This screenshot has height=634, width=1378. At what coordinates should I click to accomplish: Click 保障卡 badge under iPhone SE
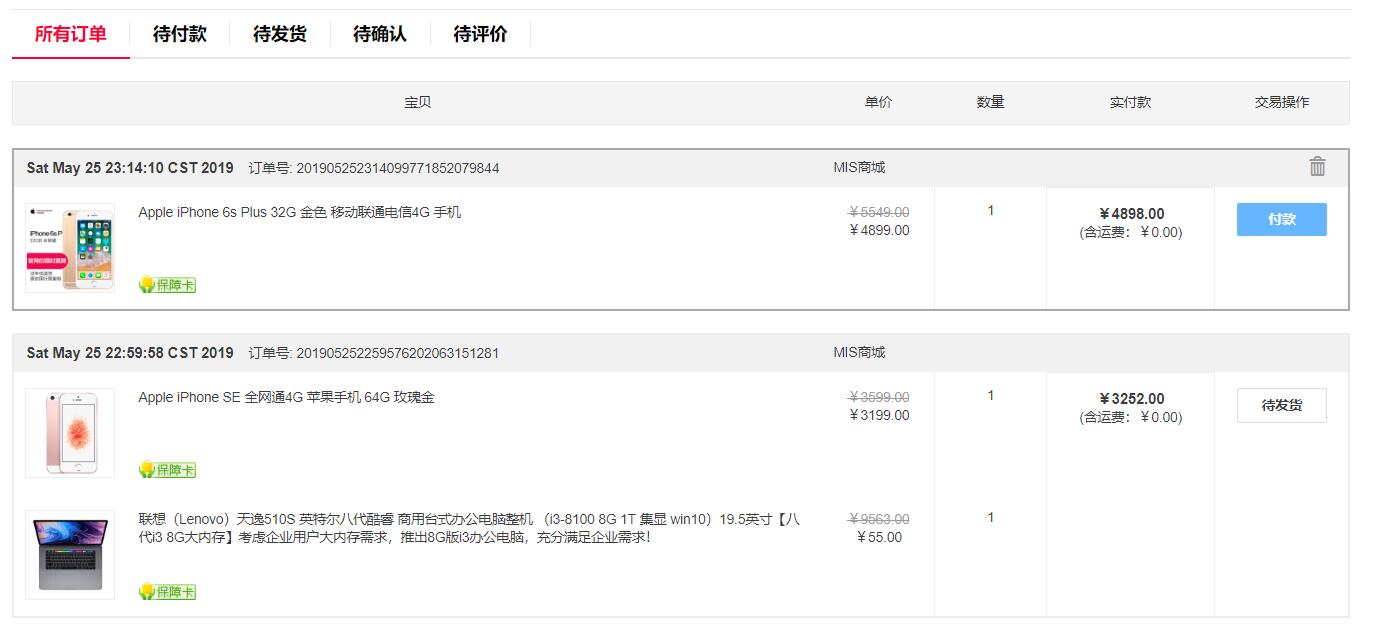[167, 470]
